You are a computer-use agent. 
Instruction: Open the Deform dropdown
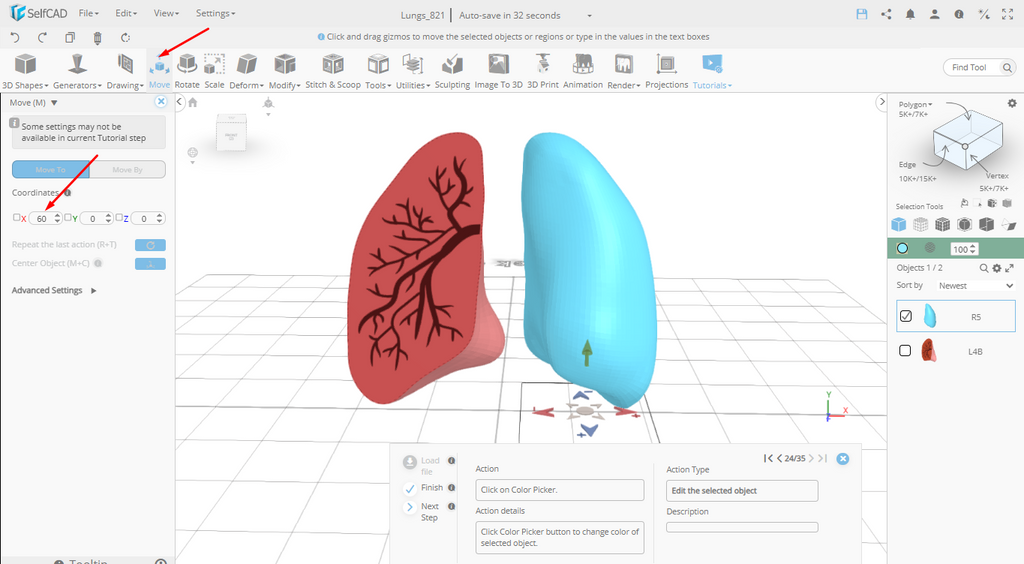tap(246, 72)
